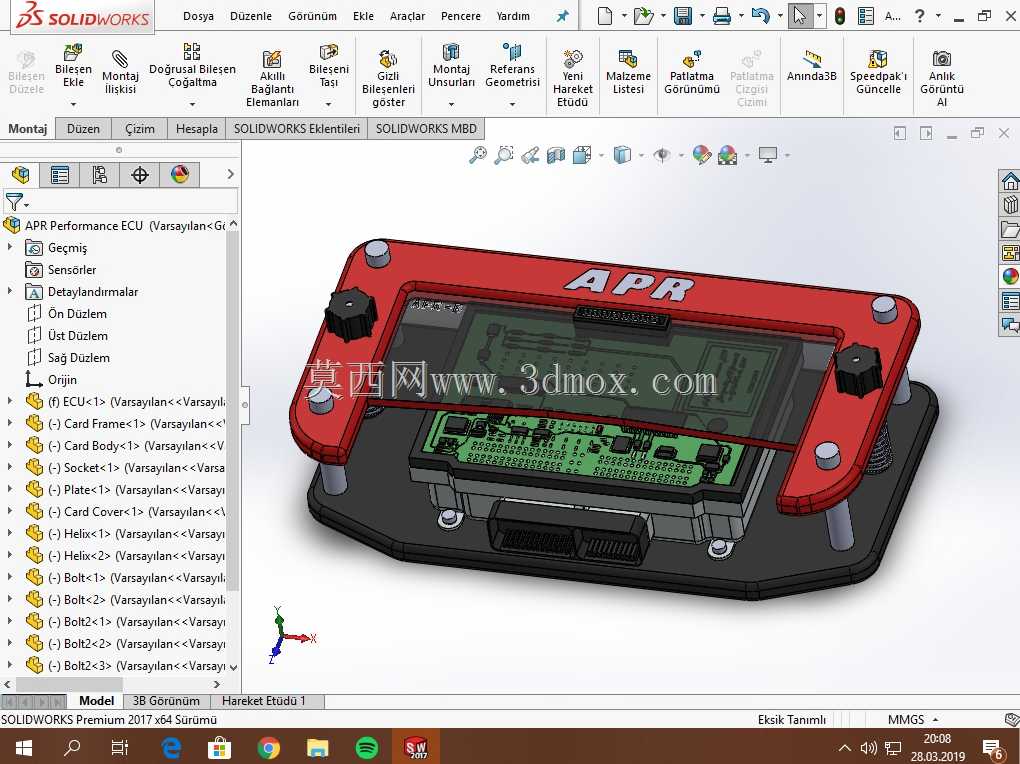Screen dimensions: 1020x764
Task: Open Spotify from the taskbar
Action: [x=367, y=747]
